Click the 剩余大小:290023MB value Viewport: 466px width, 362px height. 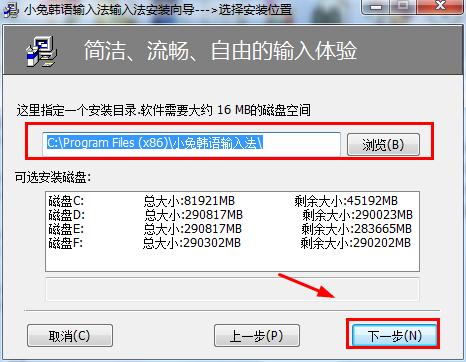point(357,215)
